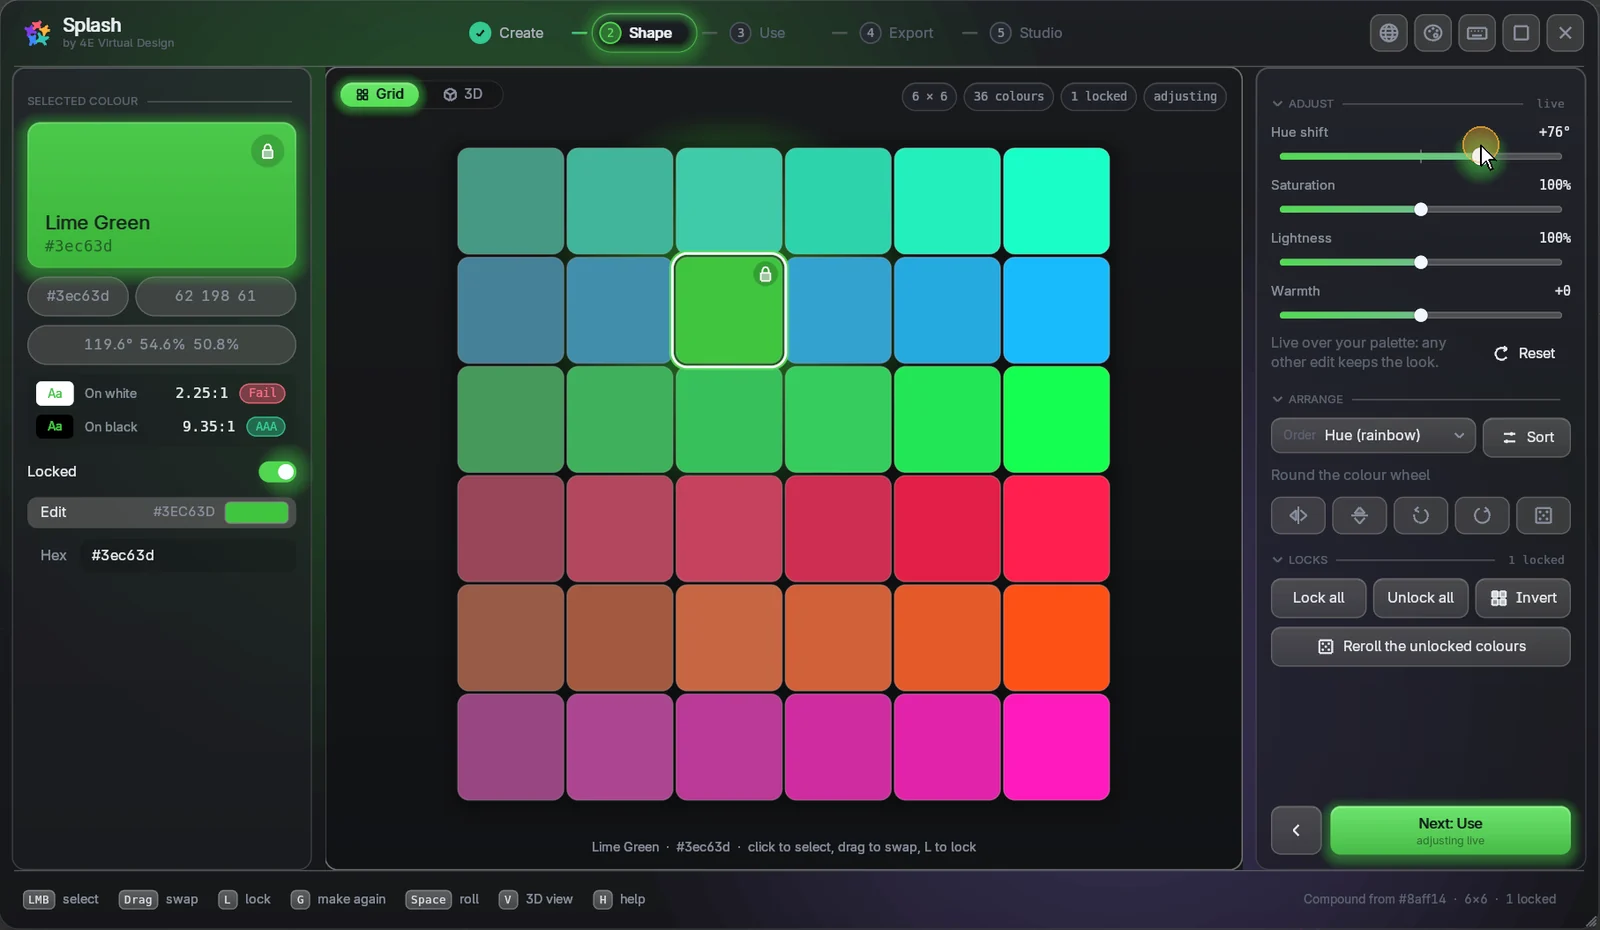The width and height of the screenshot is (1600, 930).
Task: Shuffle the grid using the dice icon under Arrange
Action: click(x=1543, y=516)
